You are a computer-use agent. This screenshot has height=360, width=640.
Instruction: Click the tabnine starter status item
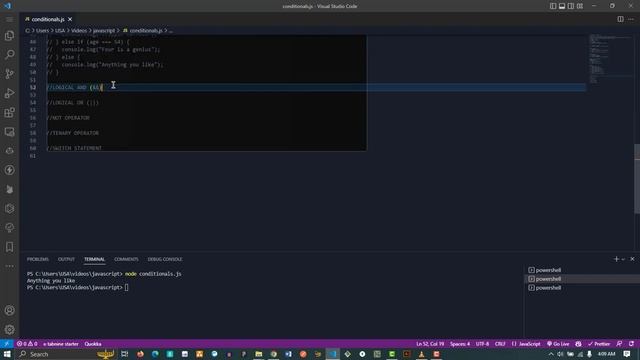pyautogui.click(x=60, y=344)
